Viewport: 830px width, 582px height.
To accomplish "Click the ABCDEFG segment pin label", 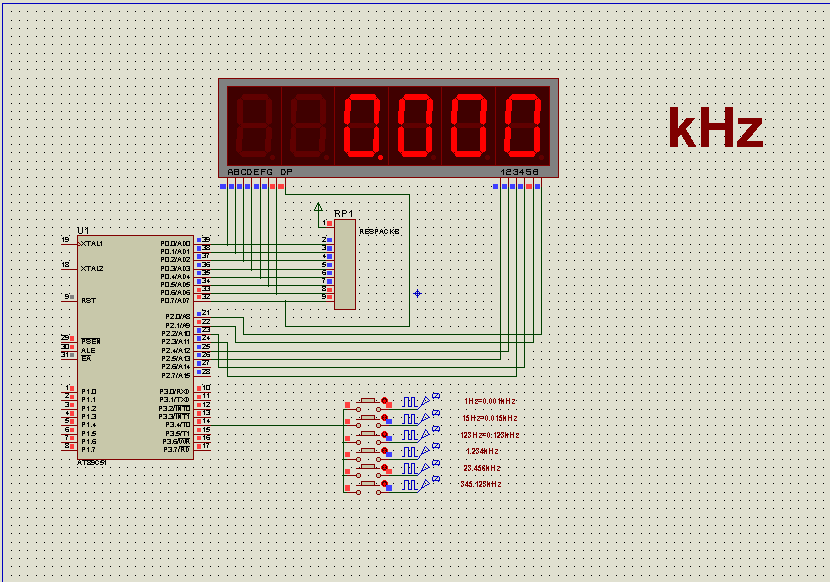I will tap(250, 172).
